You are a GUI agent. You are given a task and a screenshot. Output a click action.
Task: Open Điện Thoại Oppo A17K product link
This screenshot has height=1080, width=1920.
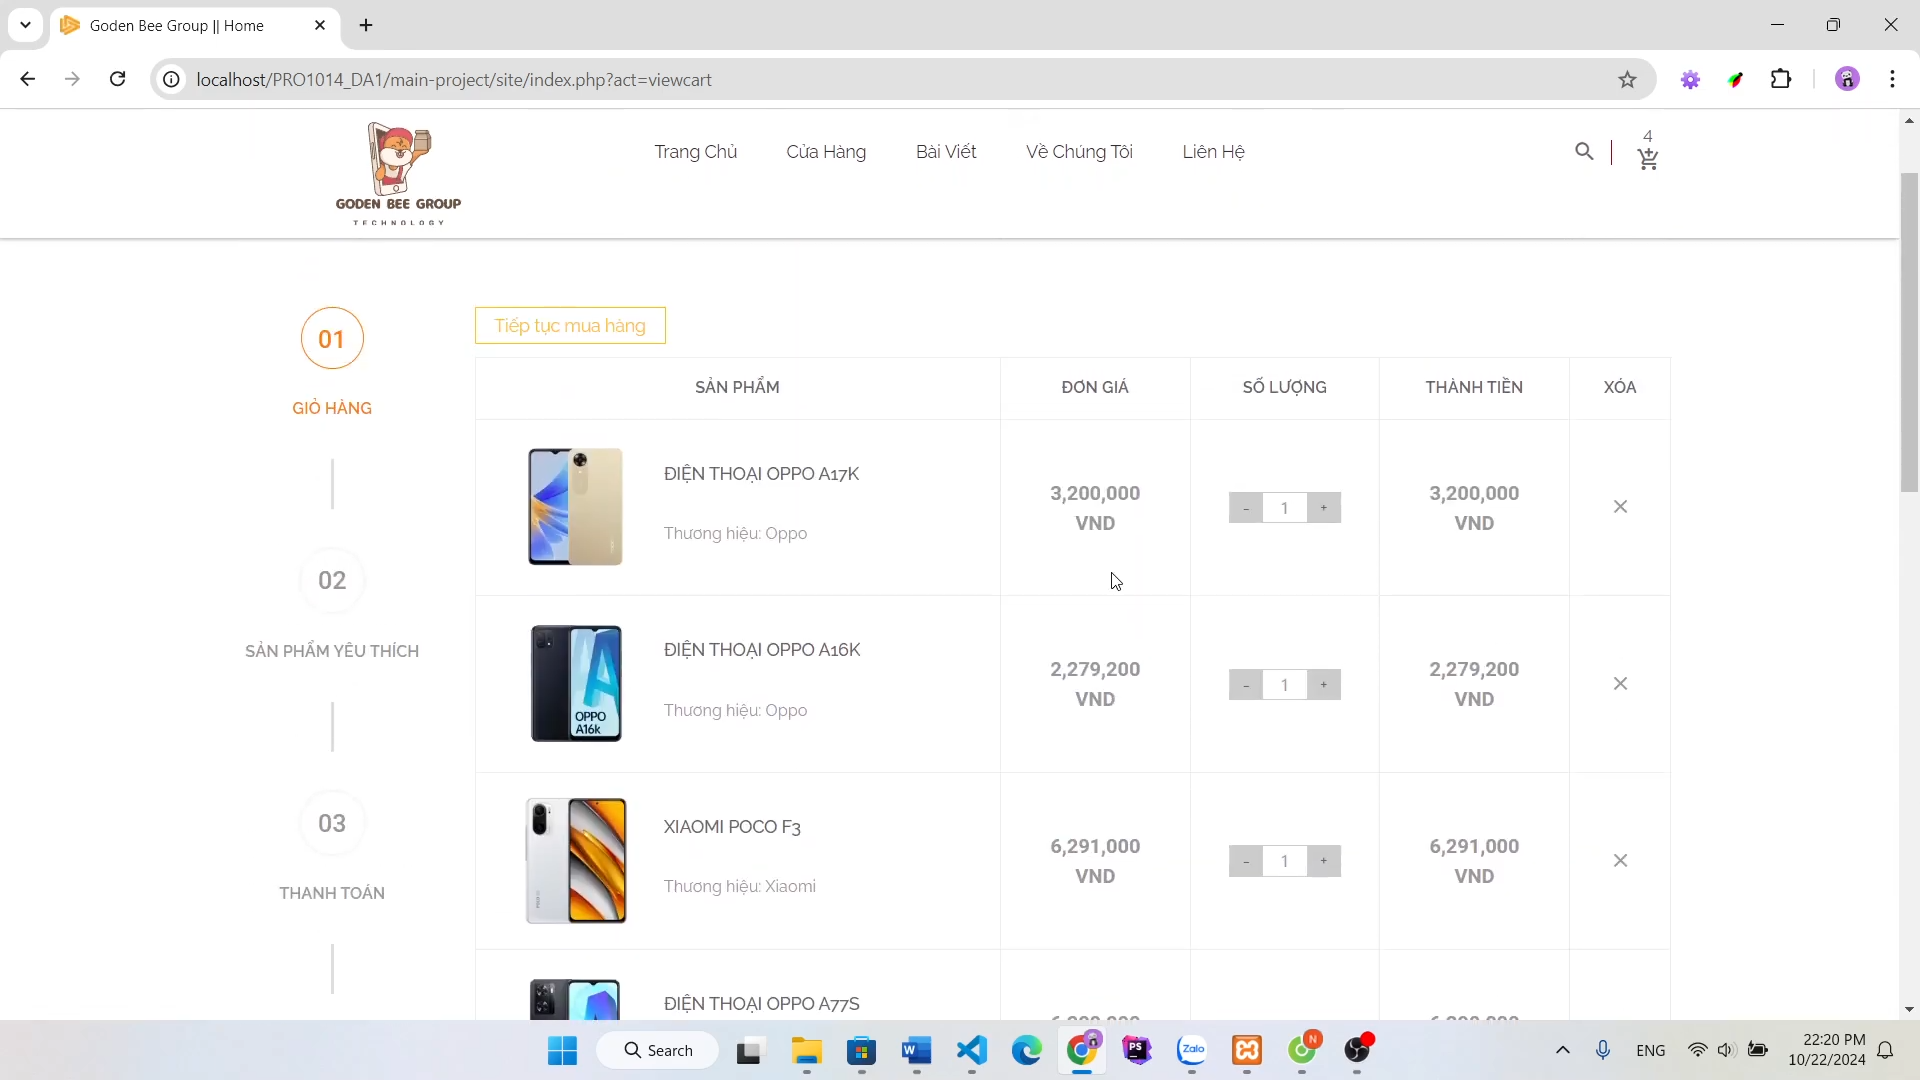(x=762, y=474)
